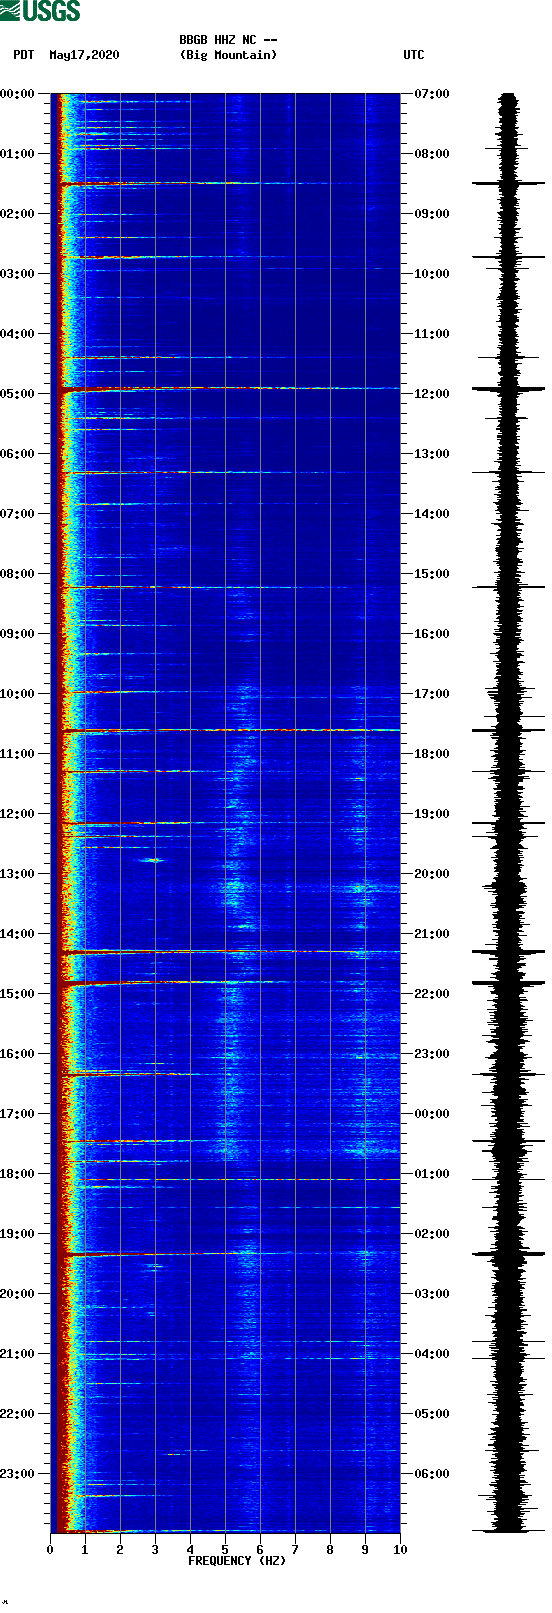The width and height of the screenshot is (552, 1613).
Task: Click the 13:00 PDT time label
Action: pos(18,874)
